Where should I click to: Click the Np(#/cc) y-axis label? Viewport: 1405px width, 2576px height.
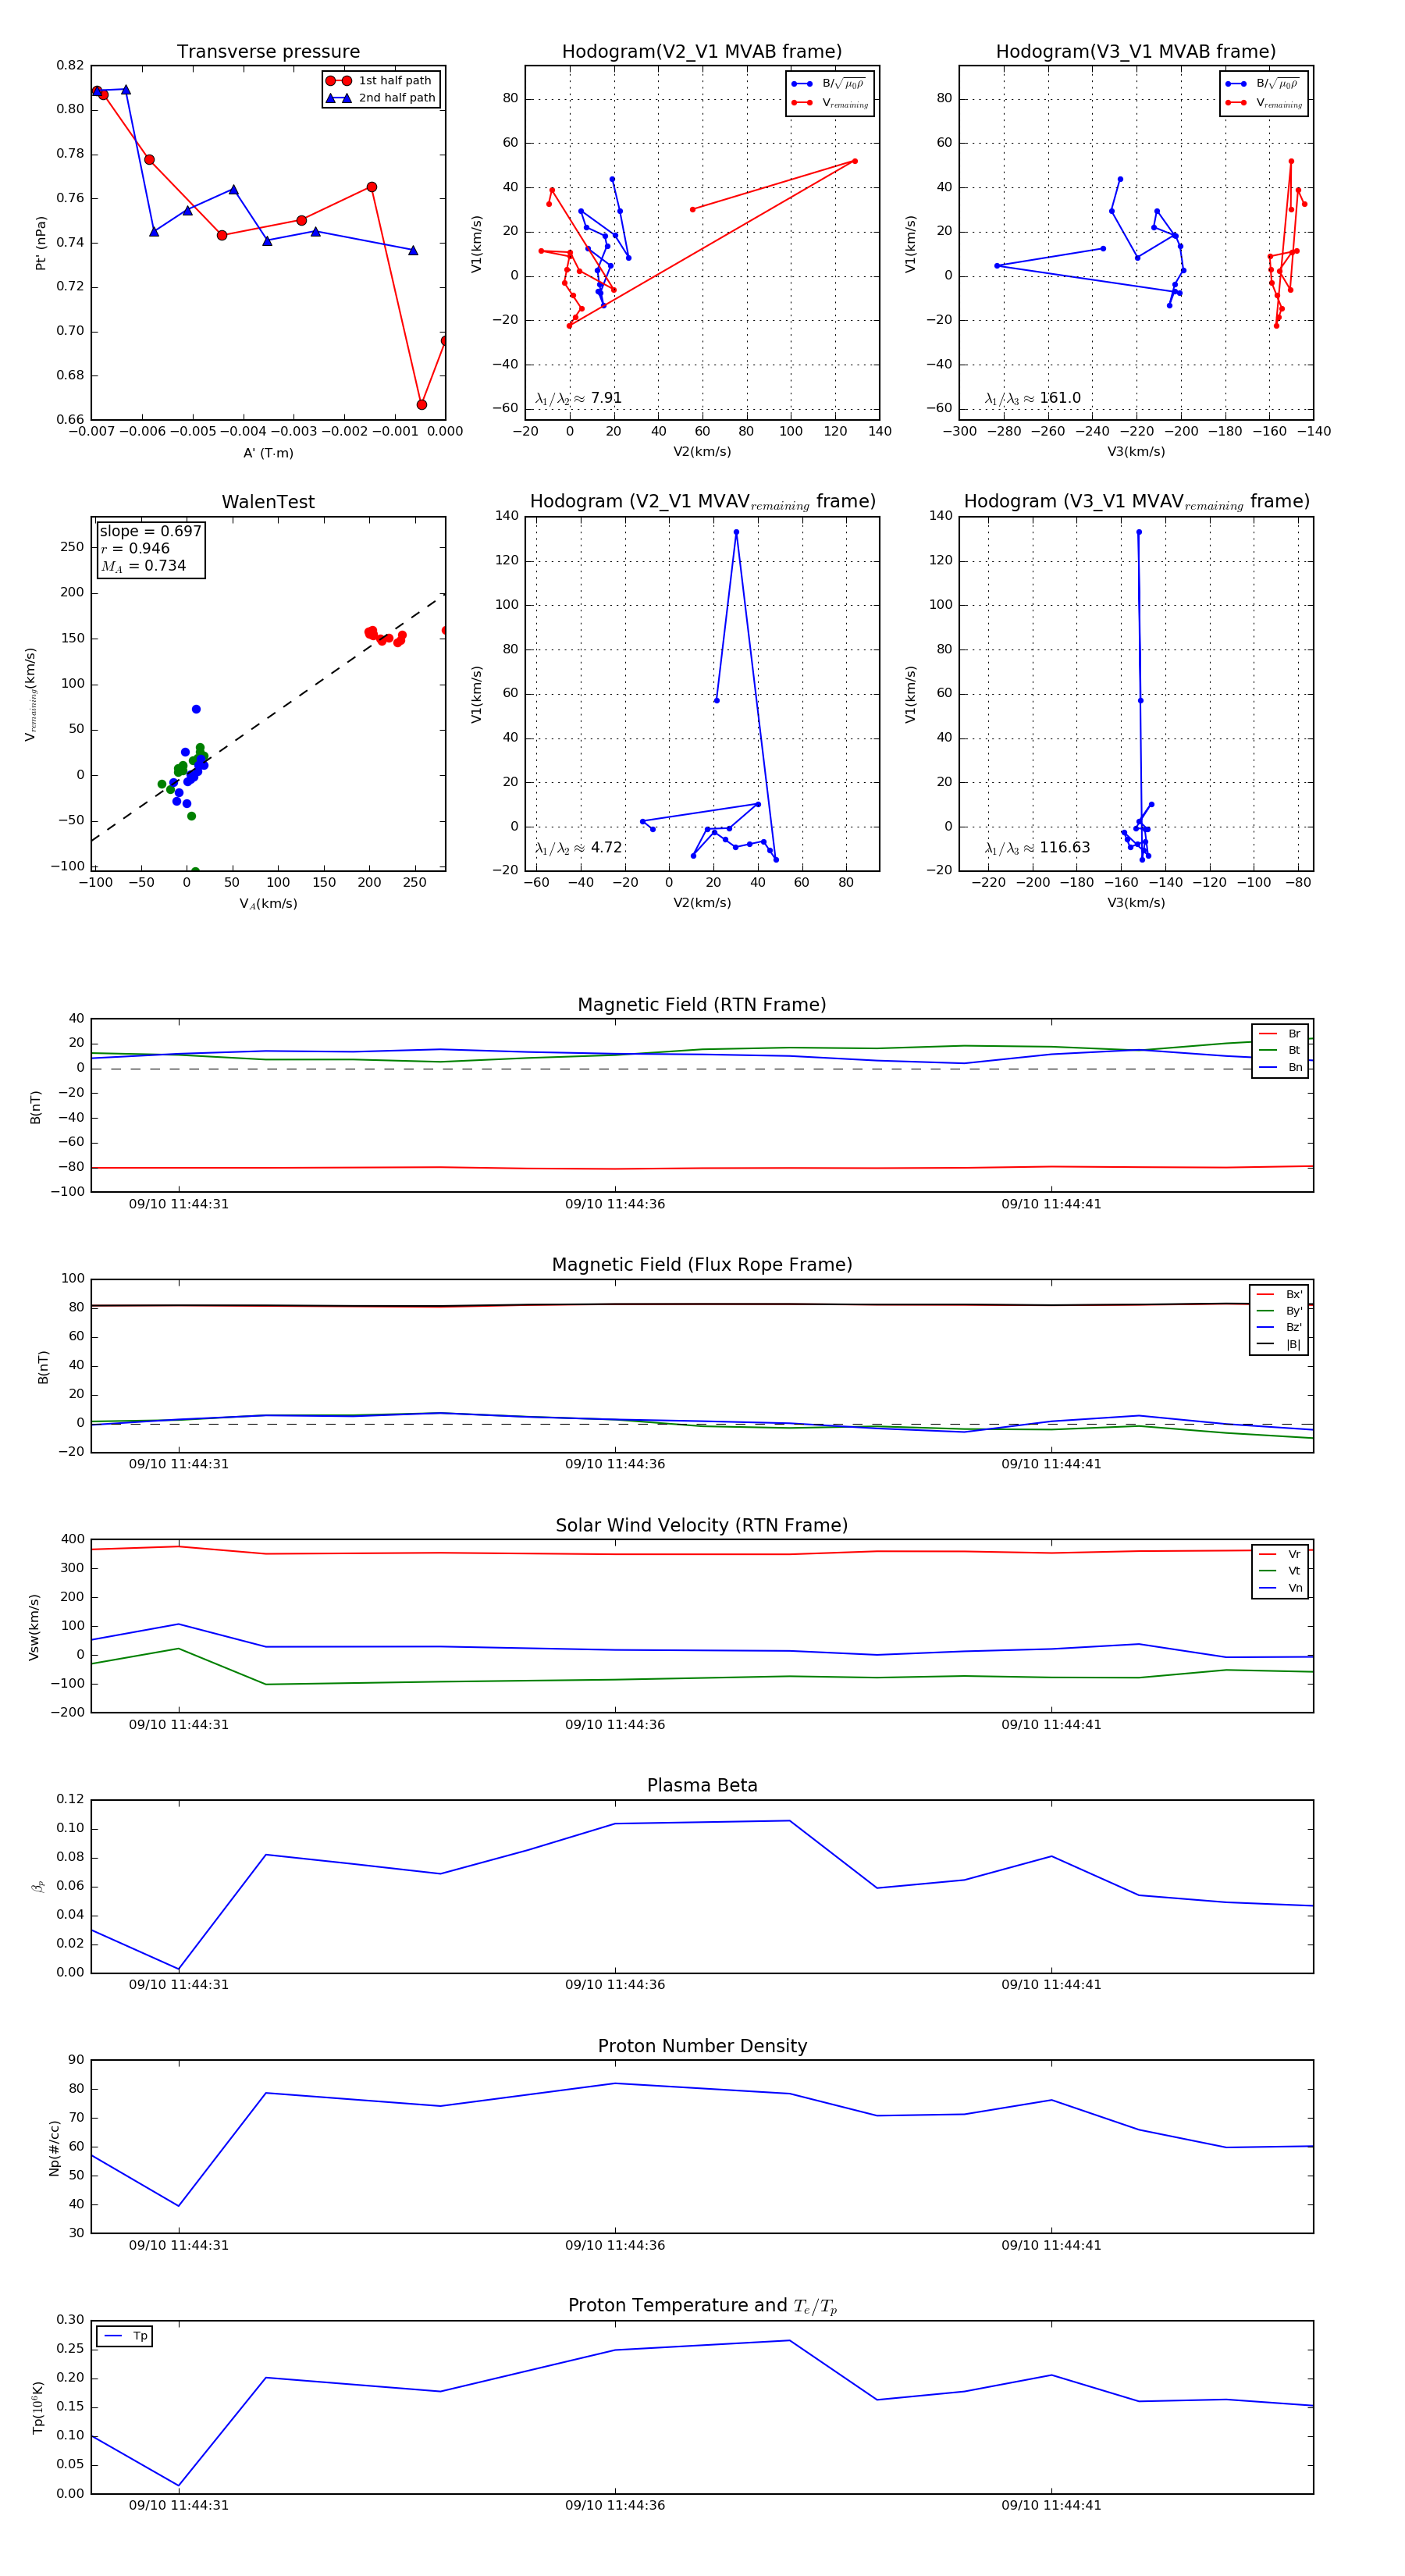pos(54,2148)
